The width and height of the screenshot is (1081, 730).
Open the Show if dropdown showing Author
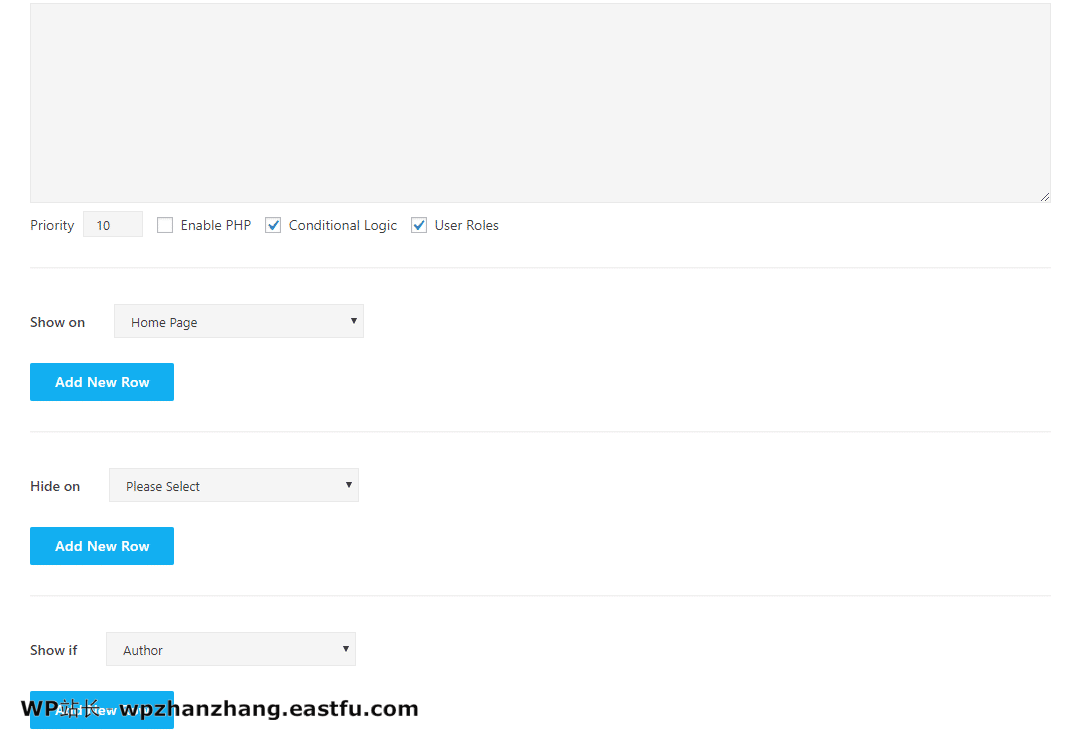[x=231, y=650]
